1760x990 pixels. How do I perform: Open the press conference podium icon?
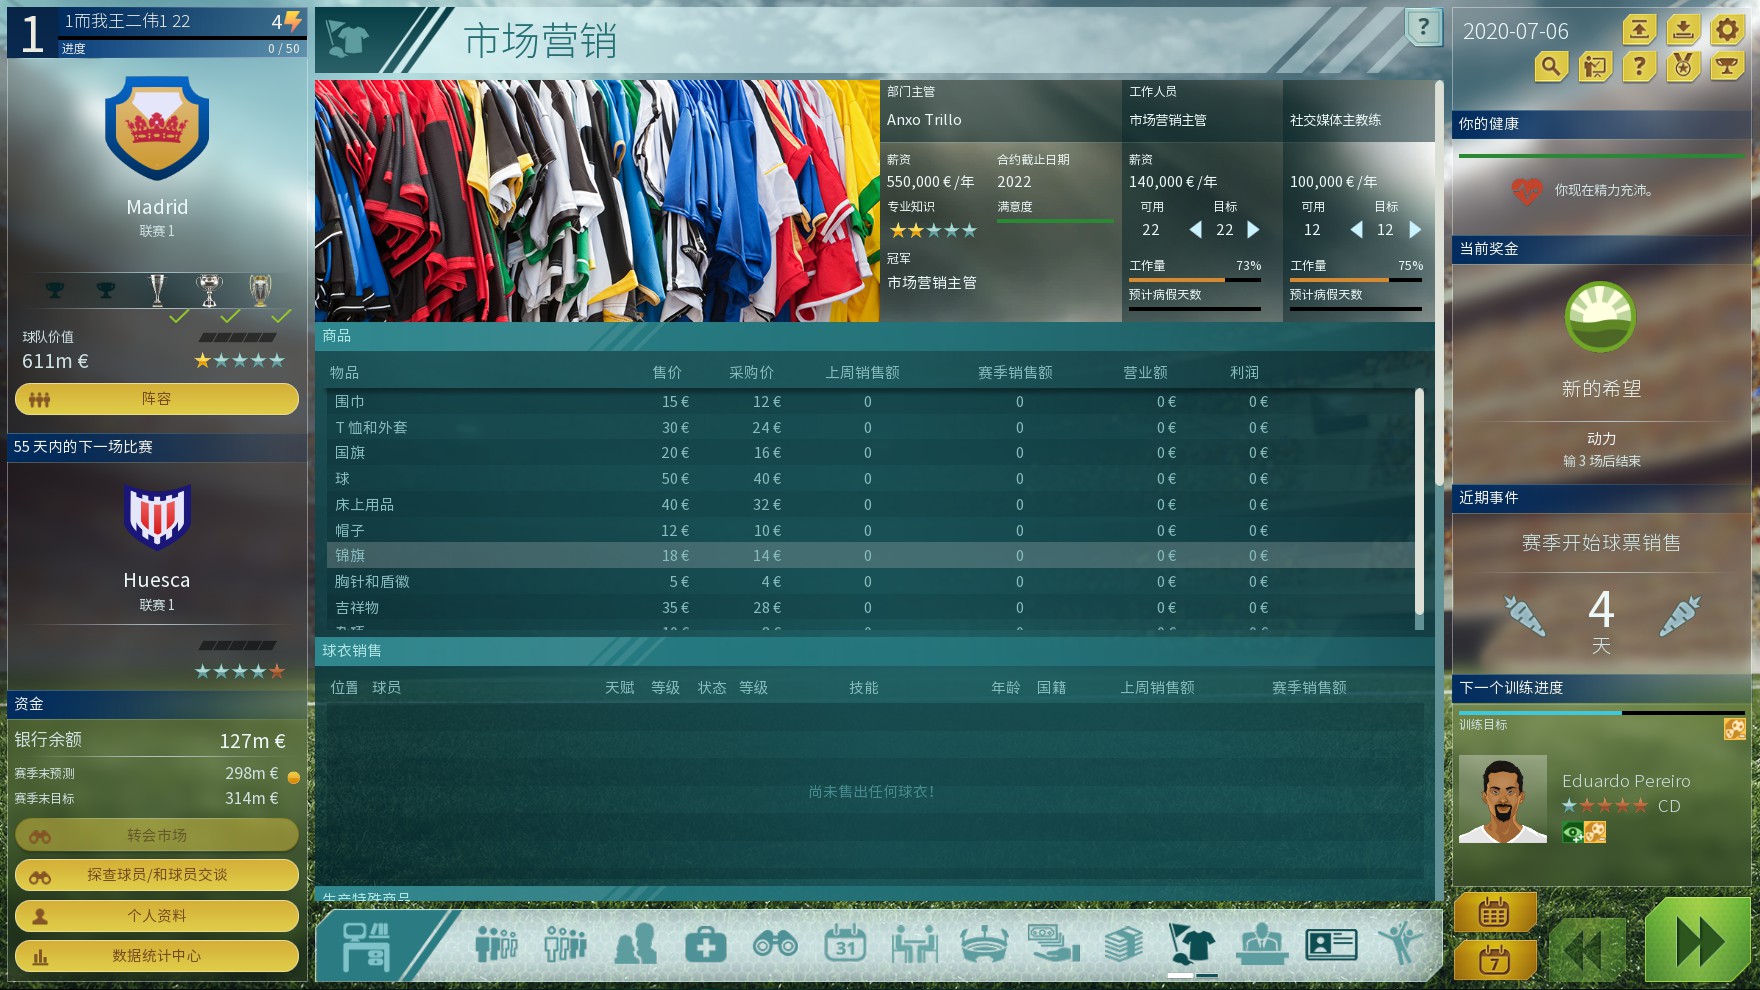point(1262,943)
